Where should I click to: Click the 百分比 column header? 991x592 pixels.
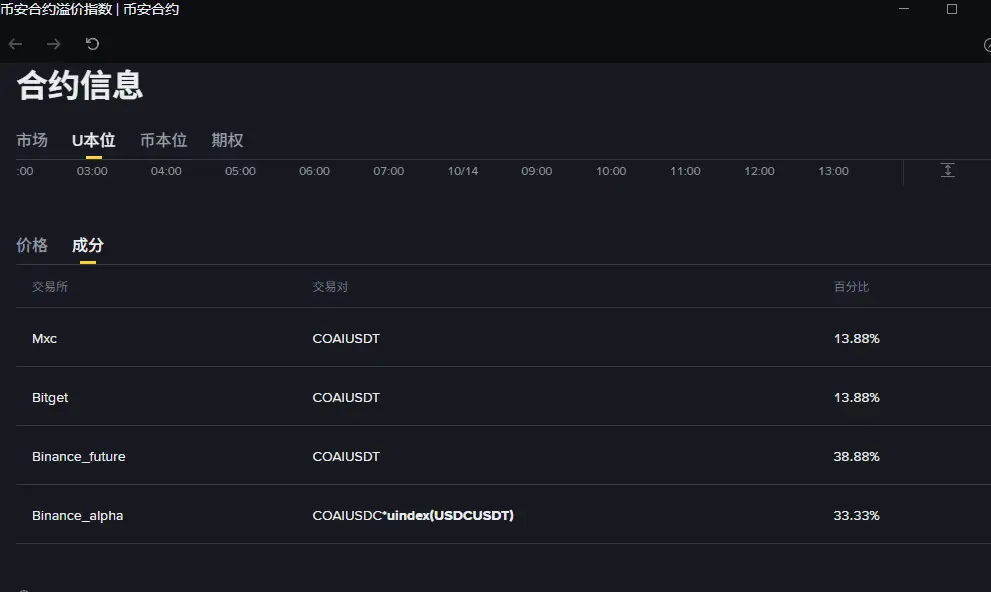click(x=851, y=287)
